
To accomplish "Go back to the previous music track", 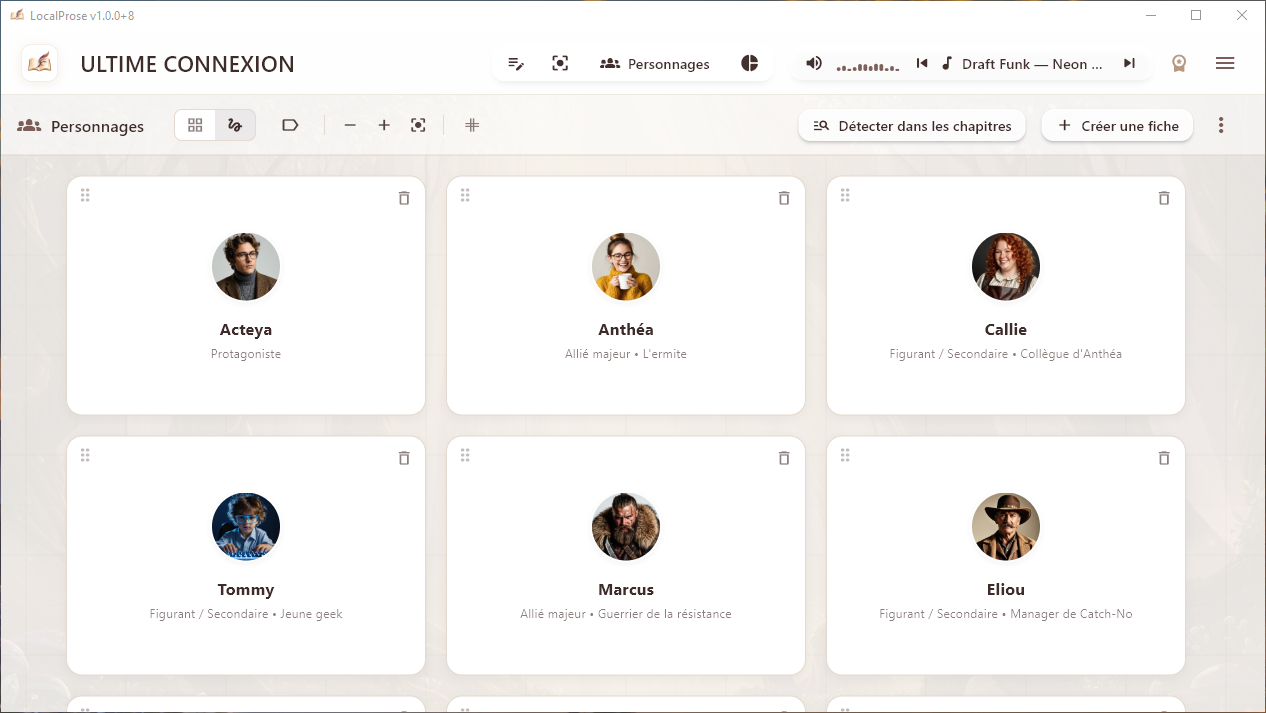I will click(922, 64).
